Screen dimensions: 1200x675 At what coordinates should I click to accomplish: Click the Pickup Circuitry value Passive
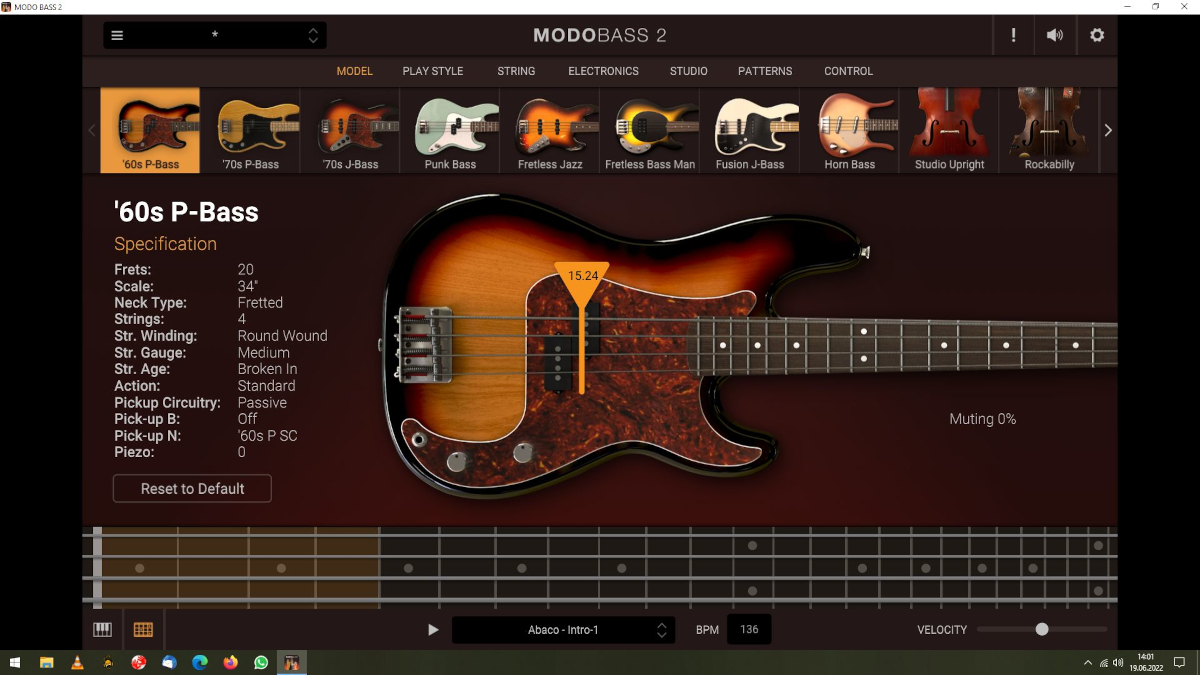click(262, 403)
